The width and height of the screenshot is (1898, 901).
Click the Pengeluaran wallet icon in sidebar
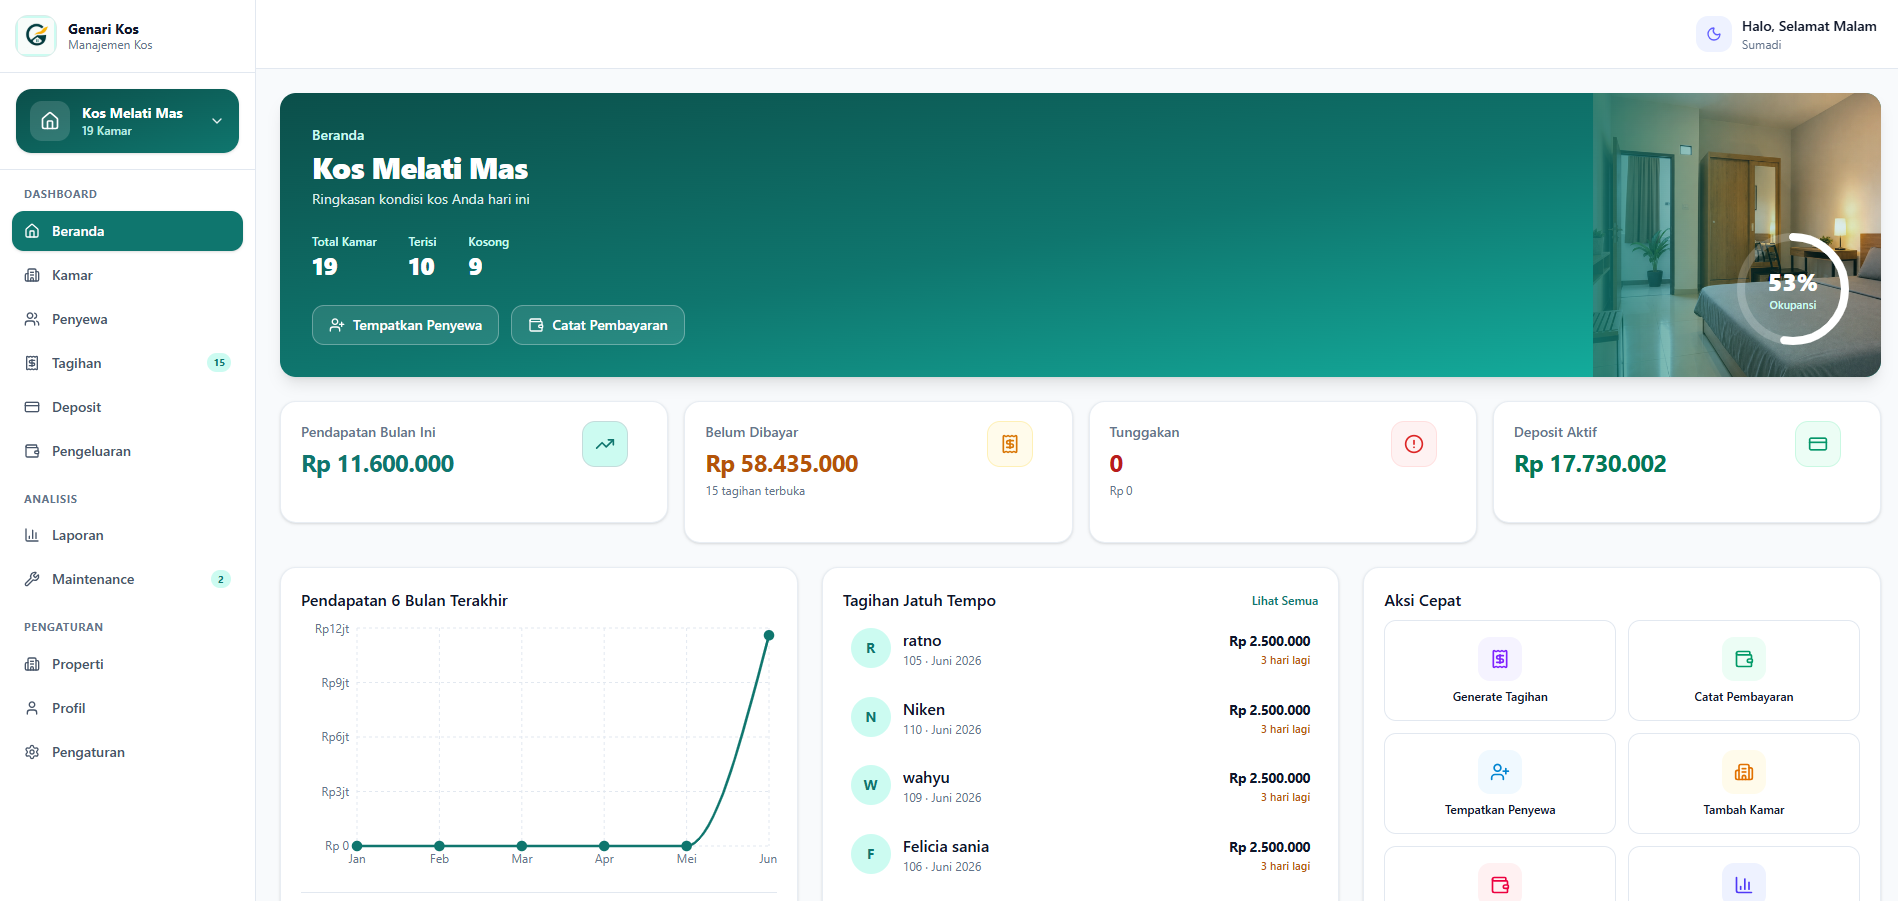32,451
